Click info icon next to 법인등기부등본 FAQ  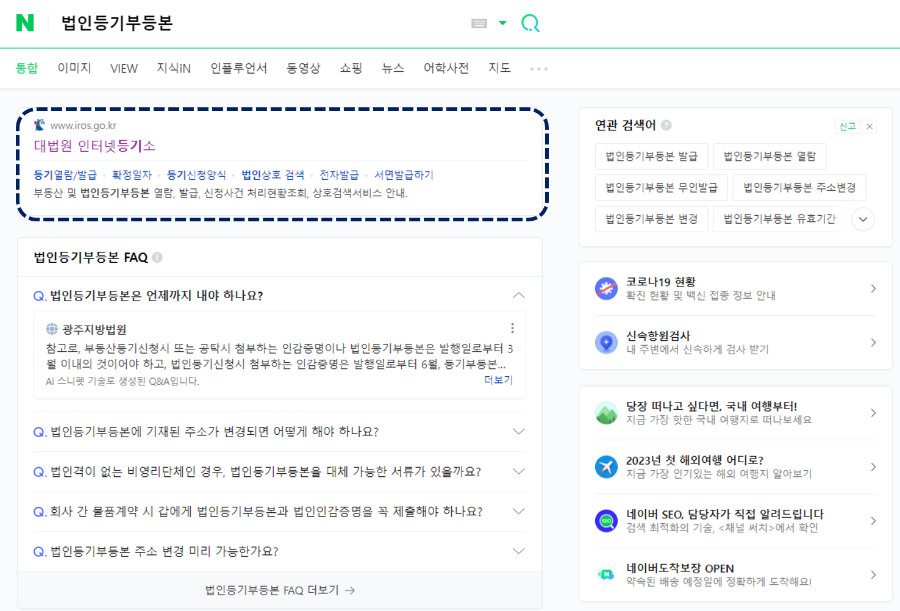click(157, 257)
